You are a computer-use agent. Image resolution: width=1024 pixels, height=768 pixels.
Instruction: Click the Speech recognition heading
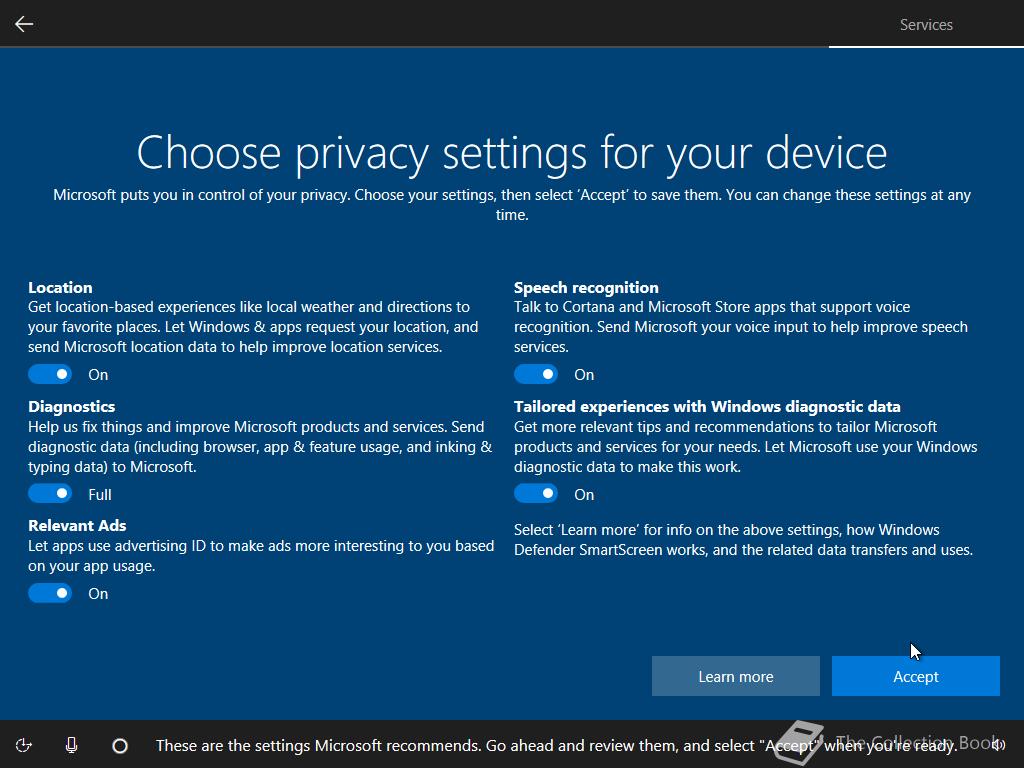coord(586,287)
